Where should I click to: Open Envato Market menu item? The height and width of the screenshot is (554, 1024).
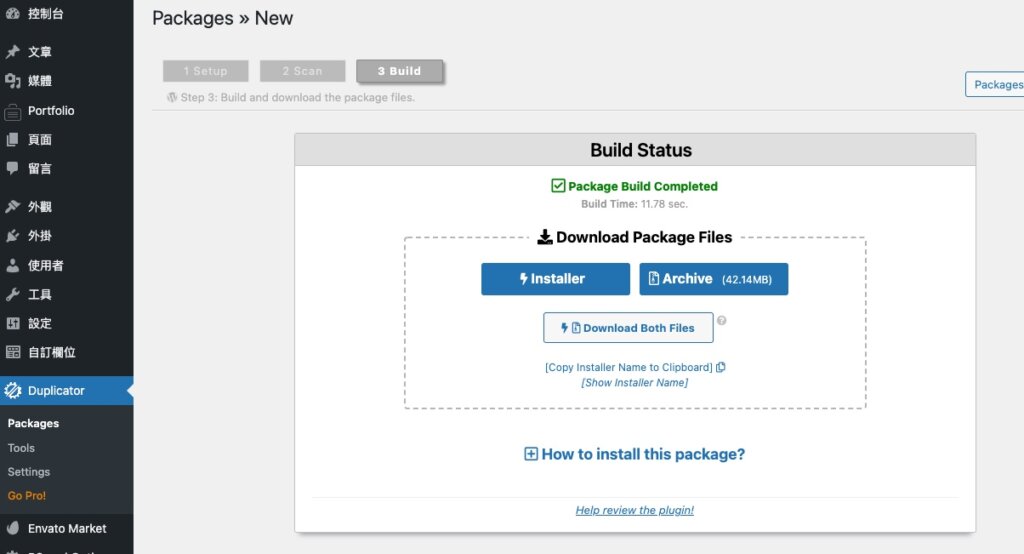pos(67,528)
